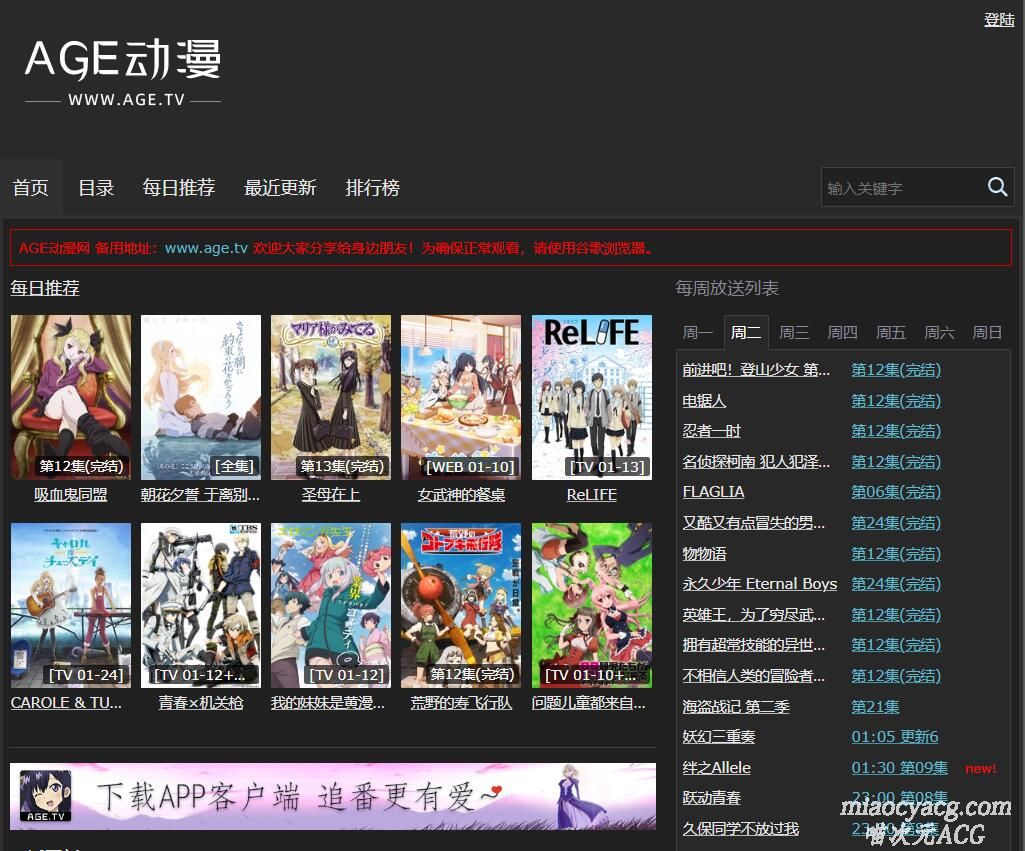
Task: Open the 女武神的餐桌 cover thumbnail
Action: click(x=461, y=397)
